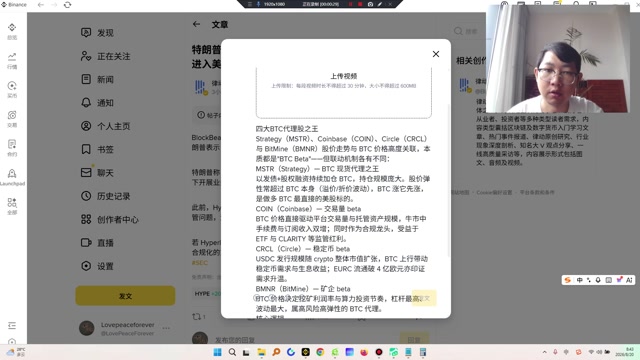Click the 上传视频 upload area
This screenshot has height=360, width=640.
pos(344,92)
